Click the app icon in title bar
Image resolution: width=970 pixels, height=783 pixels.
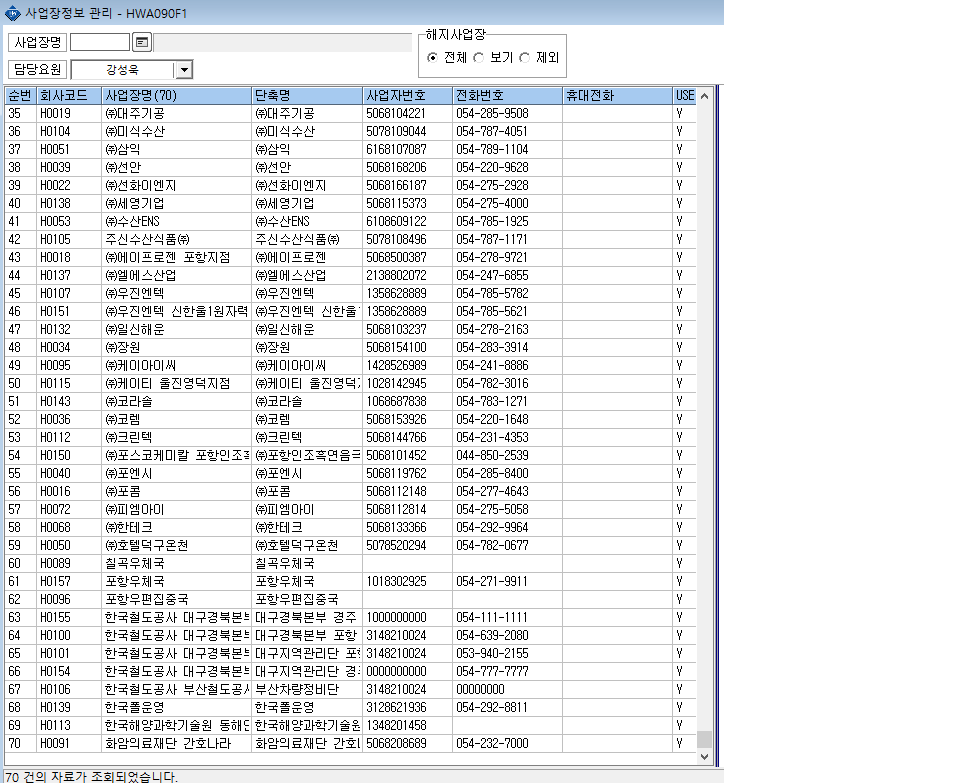click(12, 13)
